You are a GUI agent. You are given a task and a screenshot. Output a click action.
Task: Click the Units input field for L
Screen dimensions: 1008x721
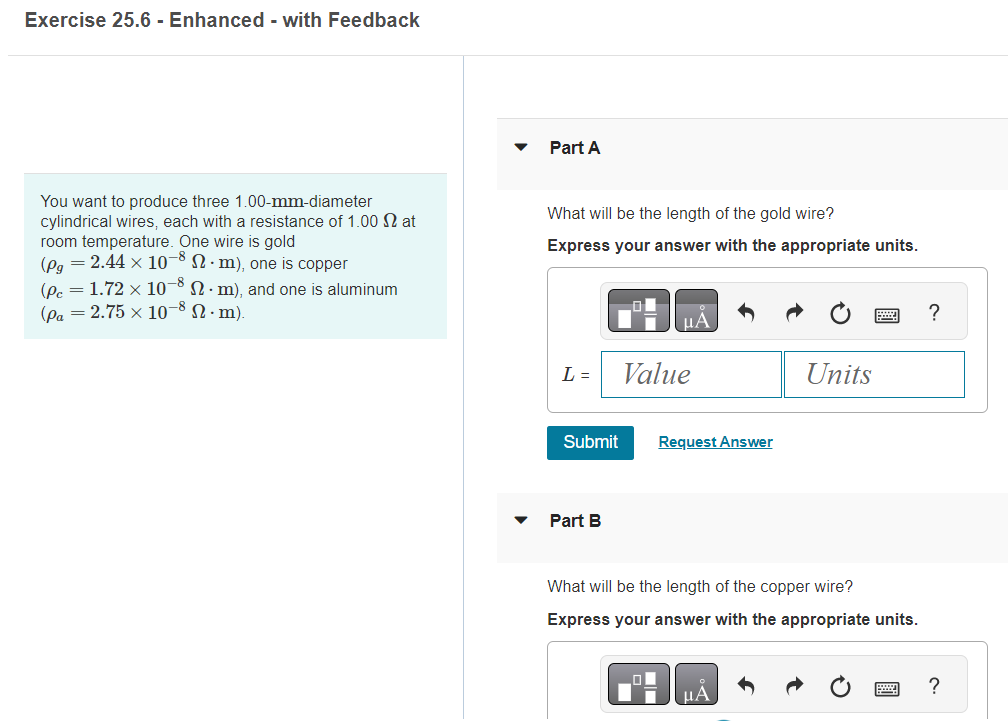(x=874, y=375)
